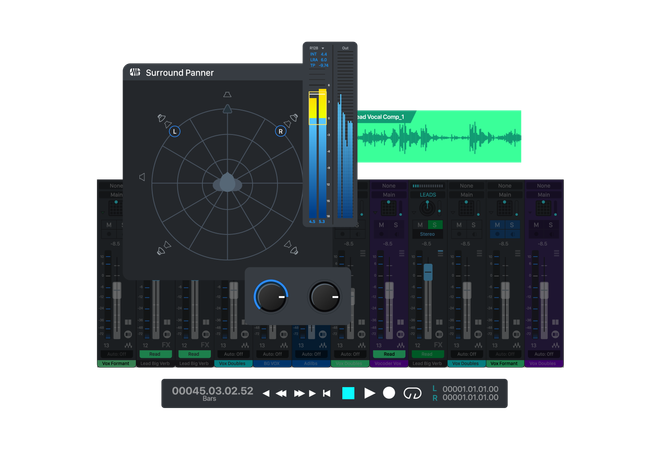666x450 pixels.
Task: Click the Stop button in transport bar
Action: pyautogui.click(x=348, y=393)
